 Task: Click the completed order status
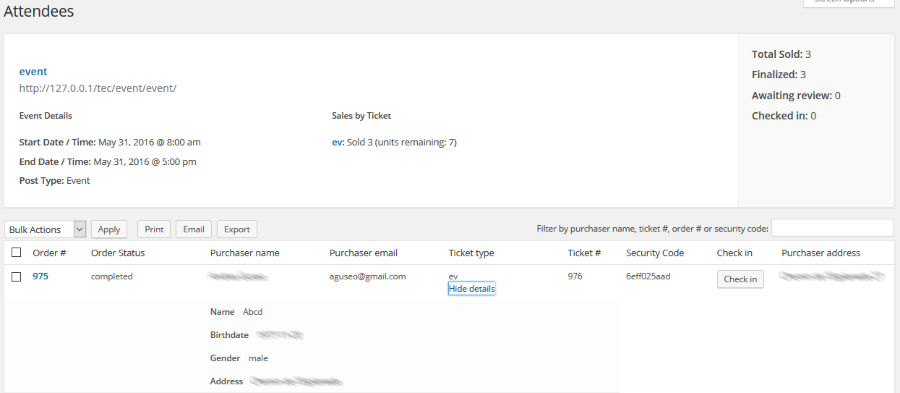point(111,276)
